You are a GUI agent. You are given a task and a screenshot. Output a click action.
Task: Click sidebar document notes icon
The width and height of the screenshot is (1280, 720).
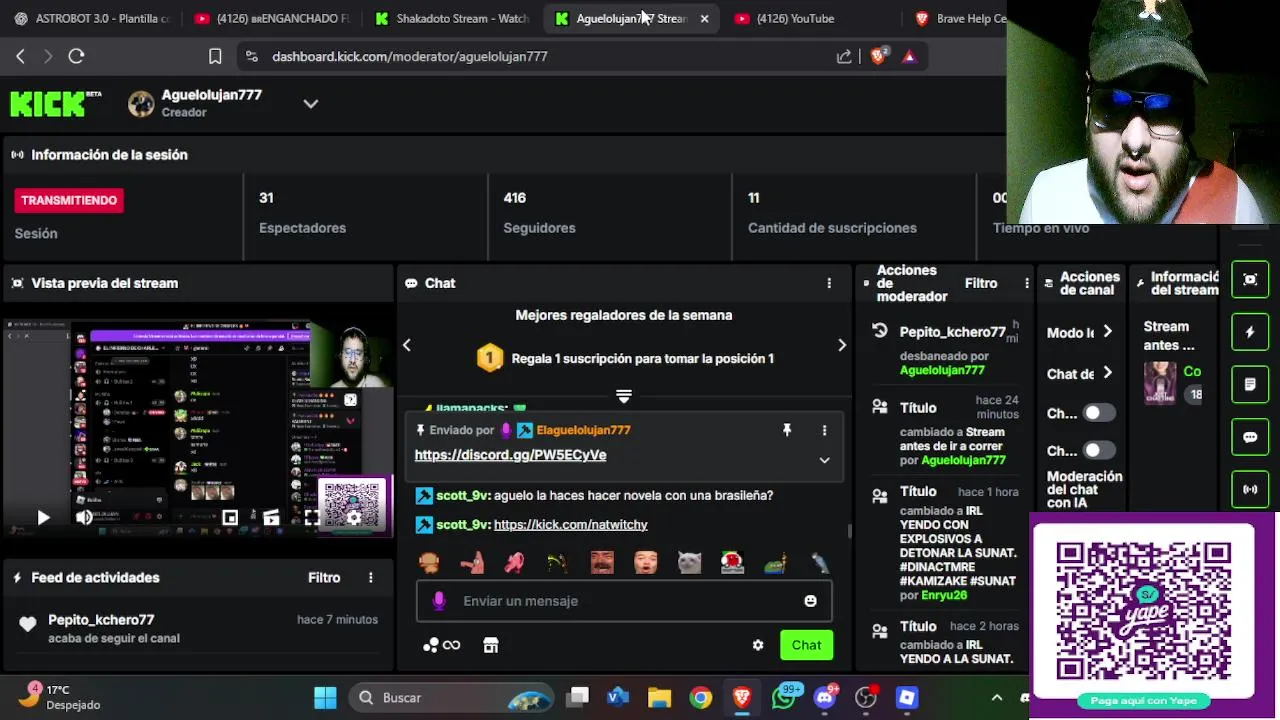coord(1250,384)
